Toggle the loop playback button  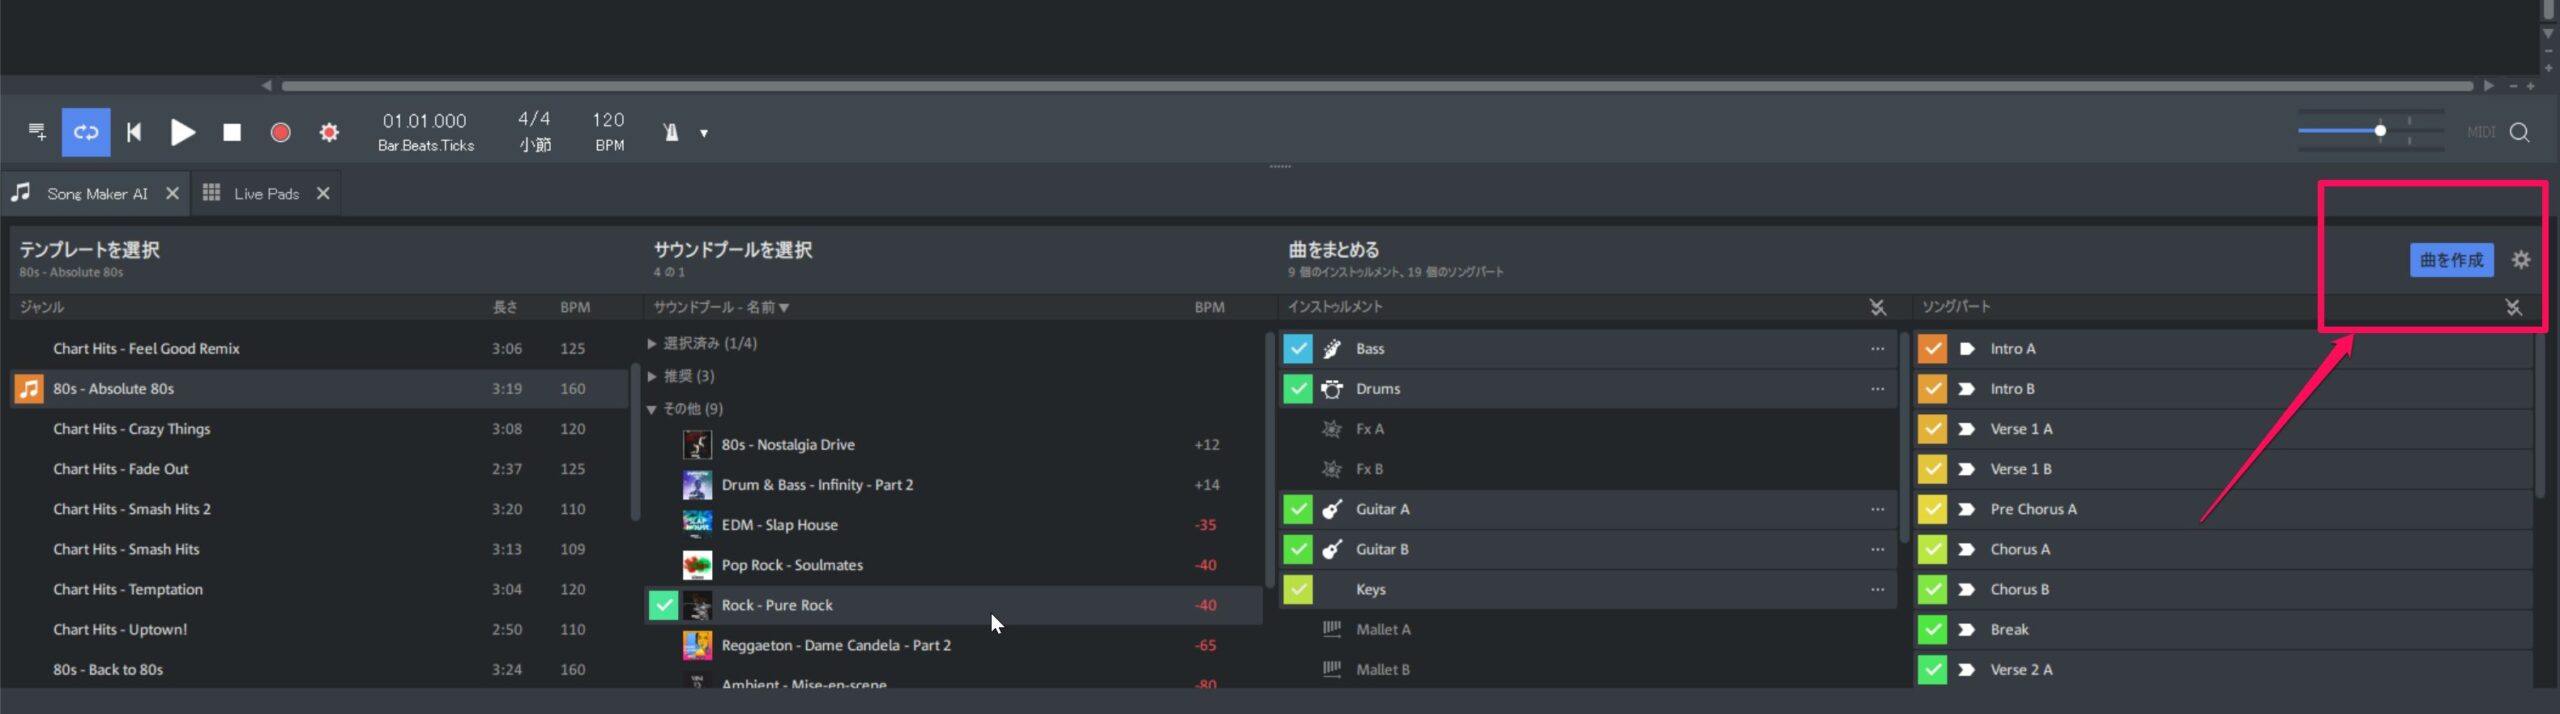86,132
